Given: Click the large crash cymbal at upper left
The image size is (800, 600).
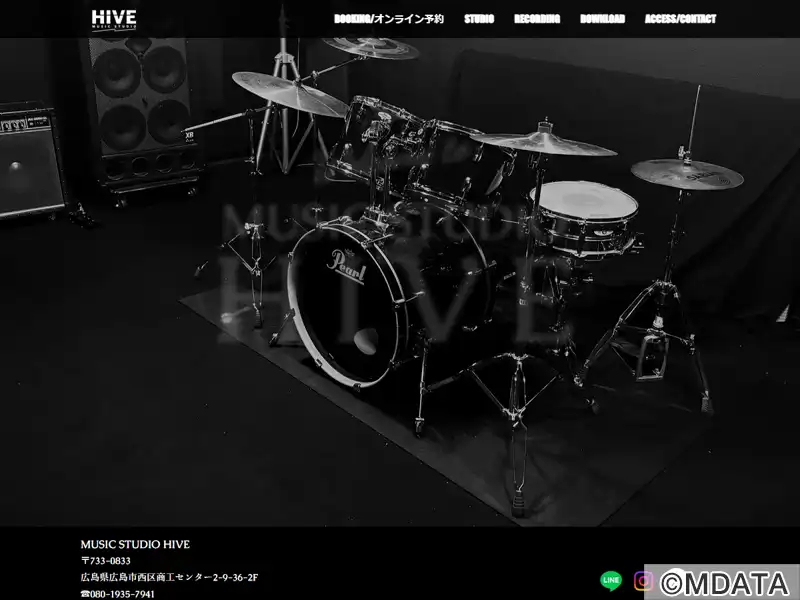Looking at the screenshot, I should click(290, 93).
